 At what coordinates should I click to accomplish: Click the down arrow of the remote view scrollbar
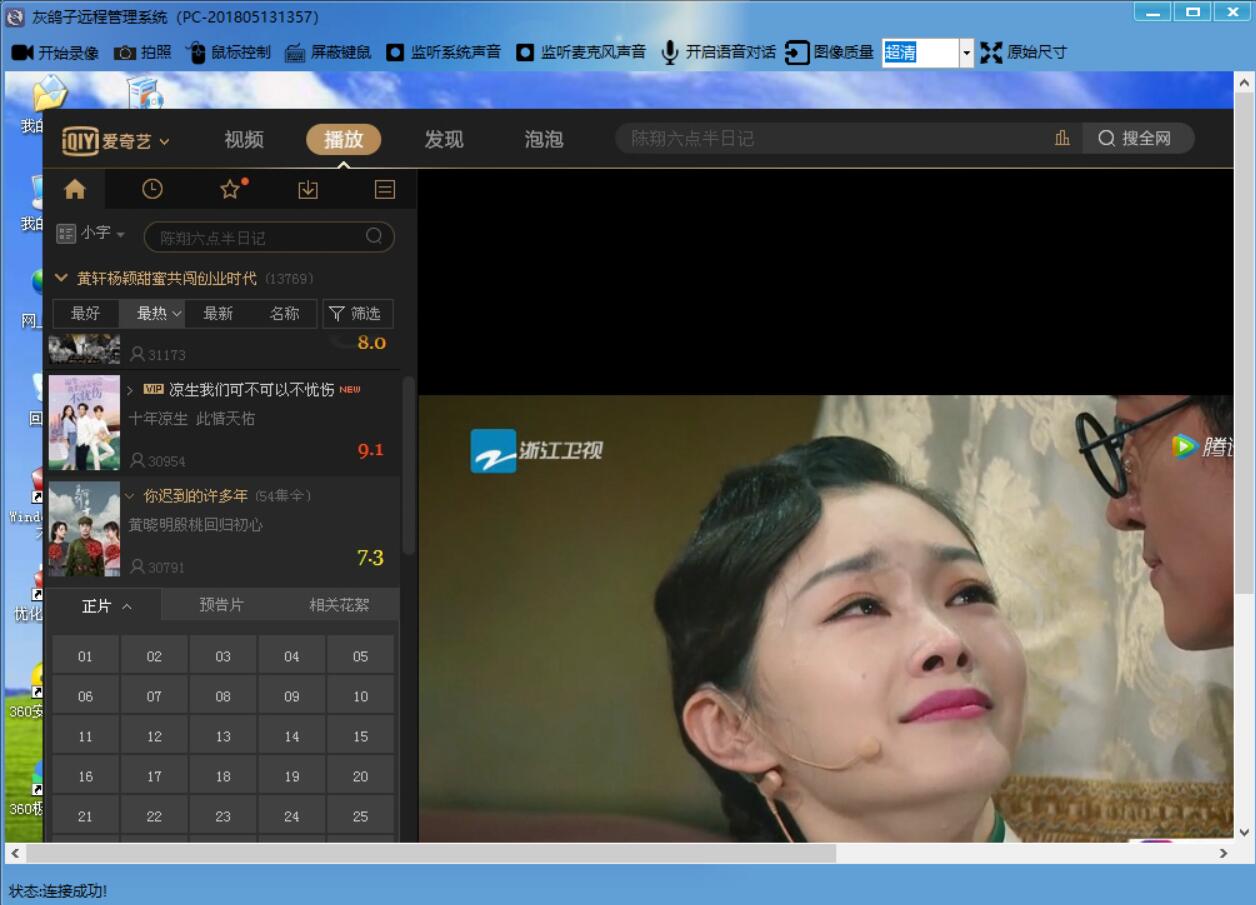coord(1245,832)
